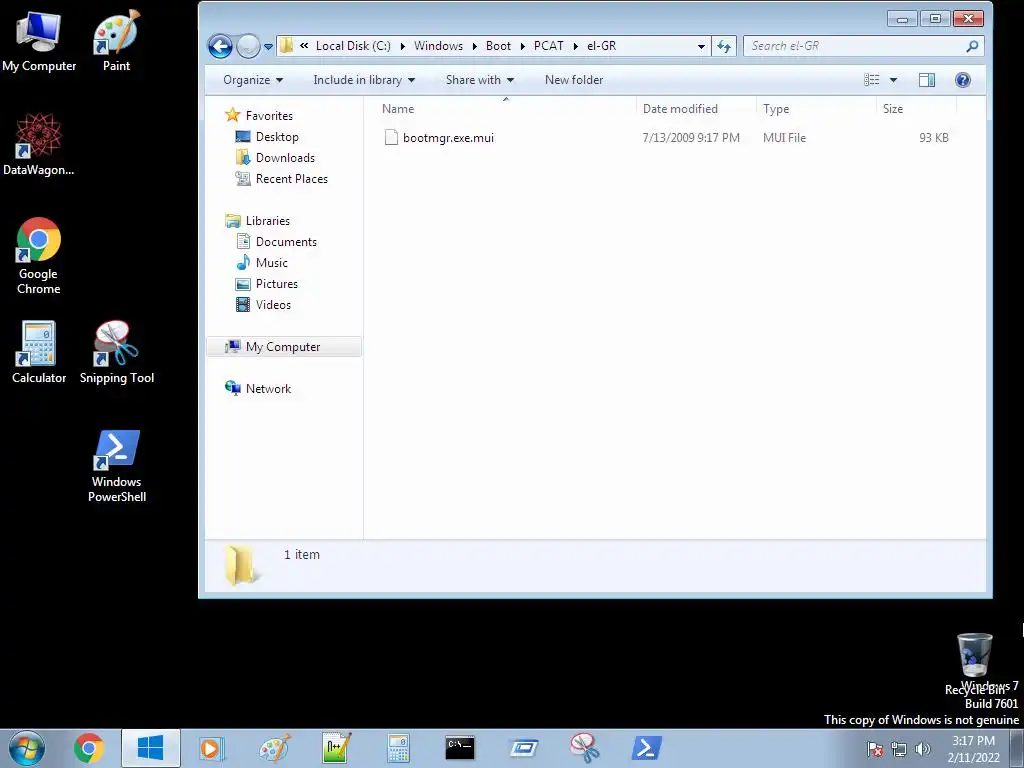
Task: Select Local Disk (C:) in the breadcrumb path
Action: point(353,46)
